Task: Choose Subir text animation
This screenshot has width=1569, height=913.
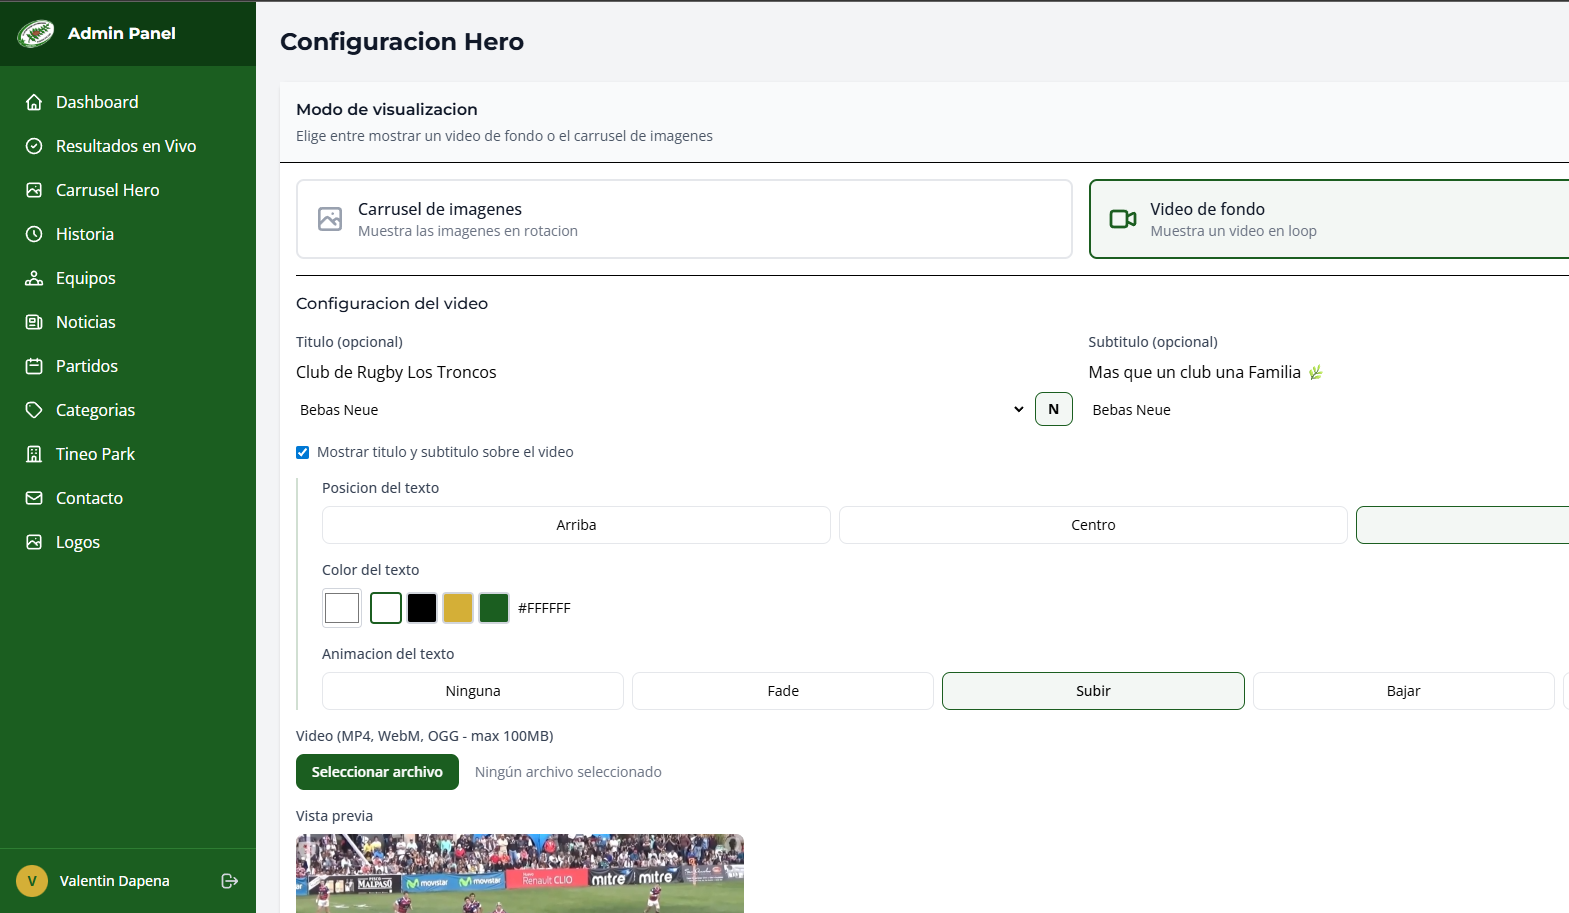Action: (1093, 691)
